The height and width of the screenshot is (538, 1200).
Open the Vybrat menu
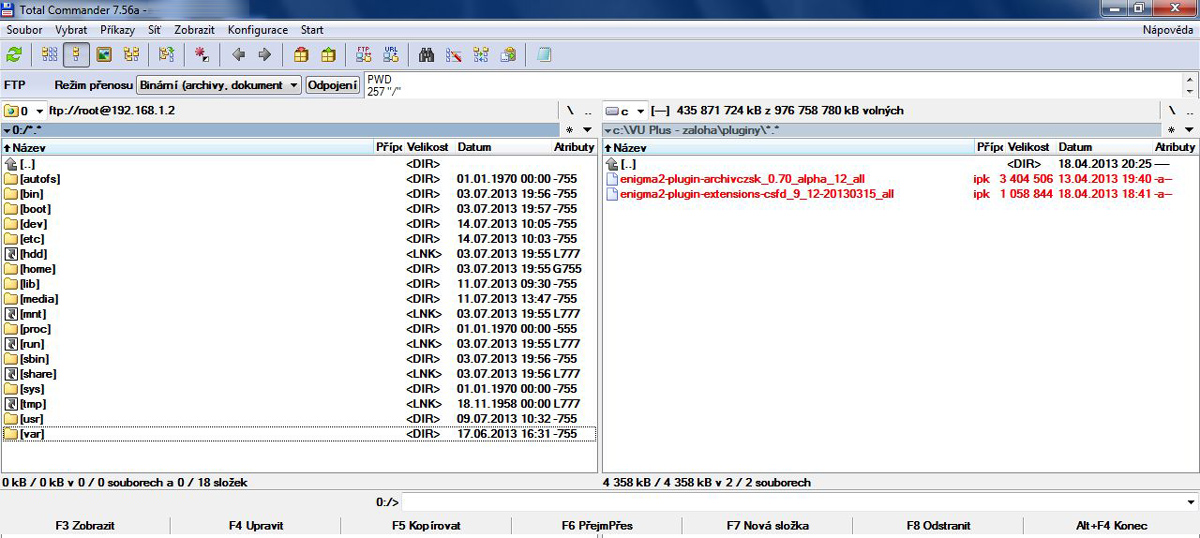71,30
